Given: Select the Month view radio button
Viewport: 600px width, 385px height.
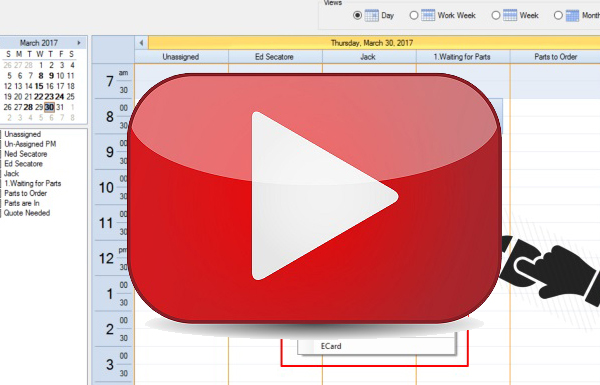Looking at the screenshot, I should [x=558, y=15].
